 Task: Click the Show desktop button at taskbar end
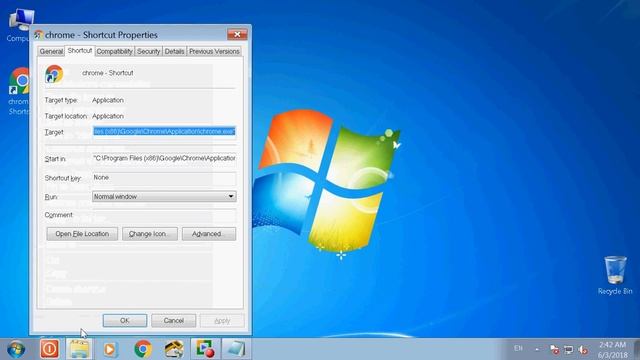(637, 349)
